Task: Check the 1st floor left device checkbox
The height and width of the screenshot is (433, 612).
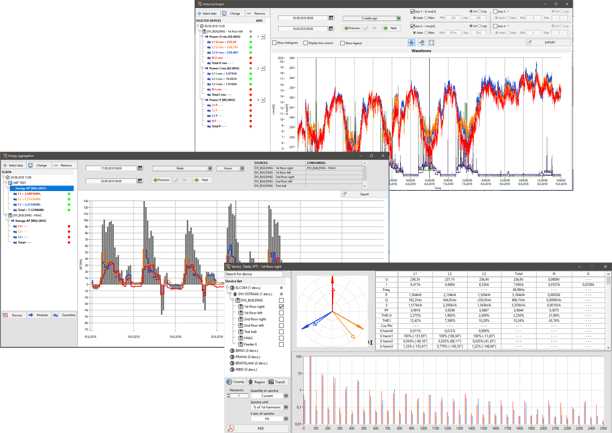Action: pos(281,313)
